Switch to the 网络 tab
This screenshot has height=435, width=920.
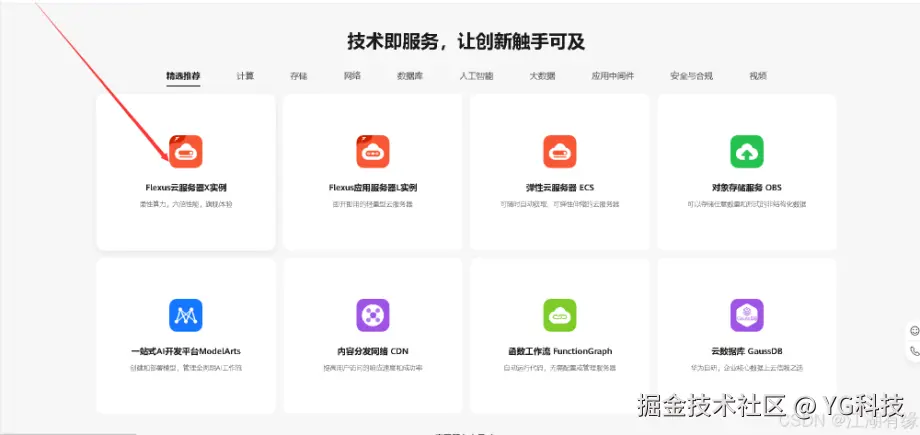(x=352, y=76)
